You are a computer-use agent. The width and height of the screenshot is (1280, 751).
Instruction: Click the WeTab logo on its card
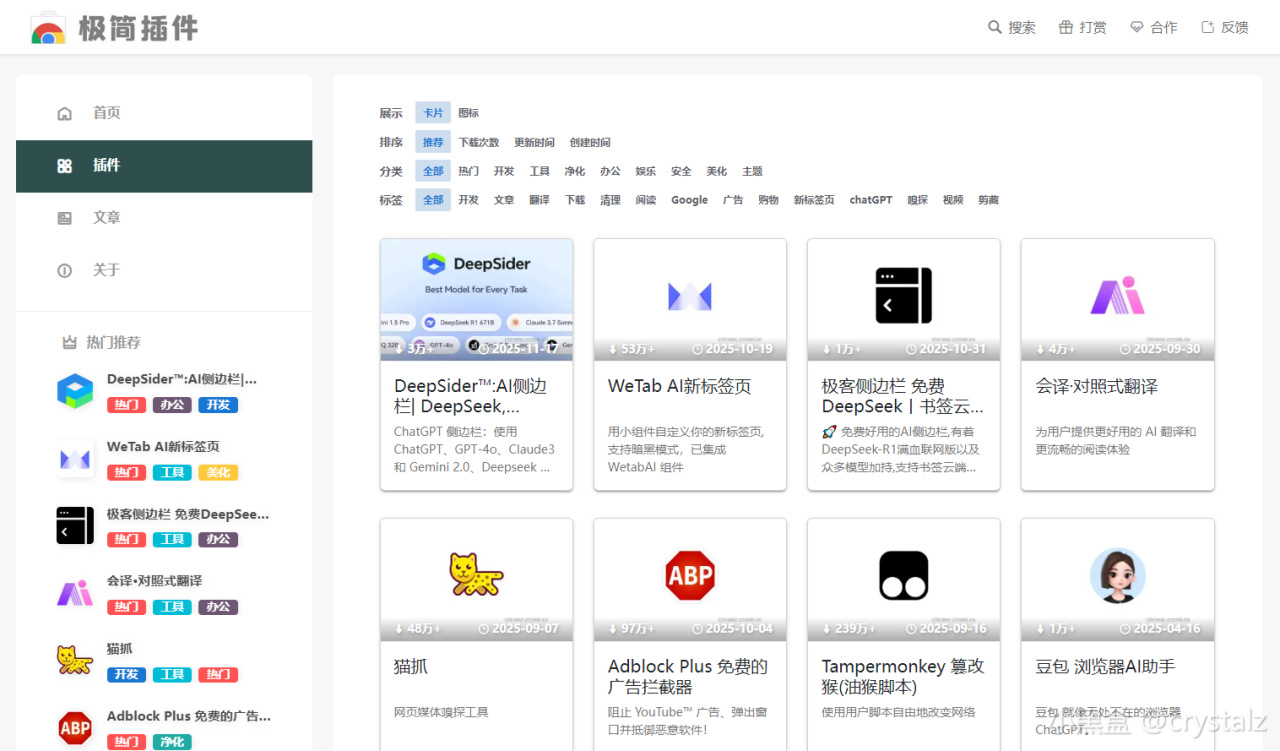pos(690,296)
